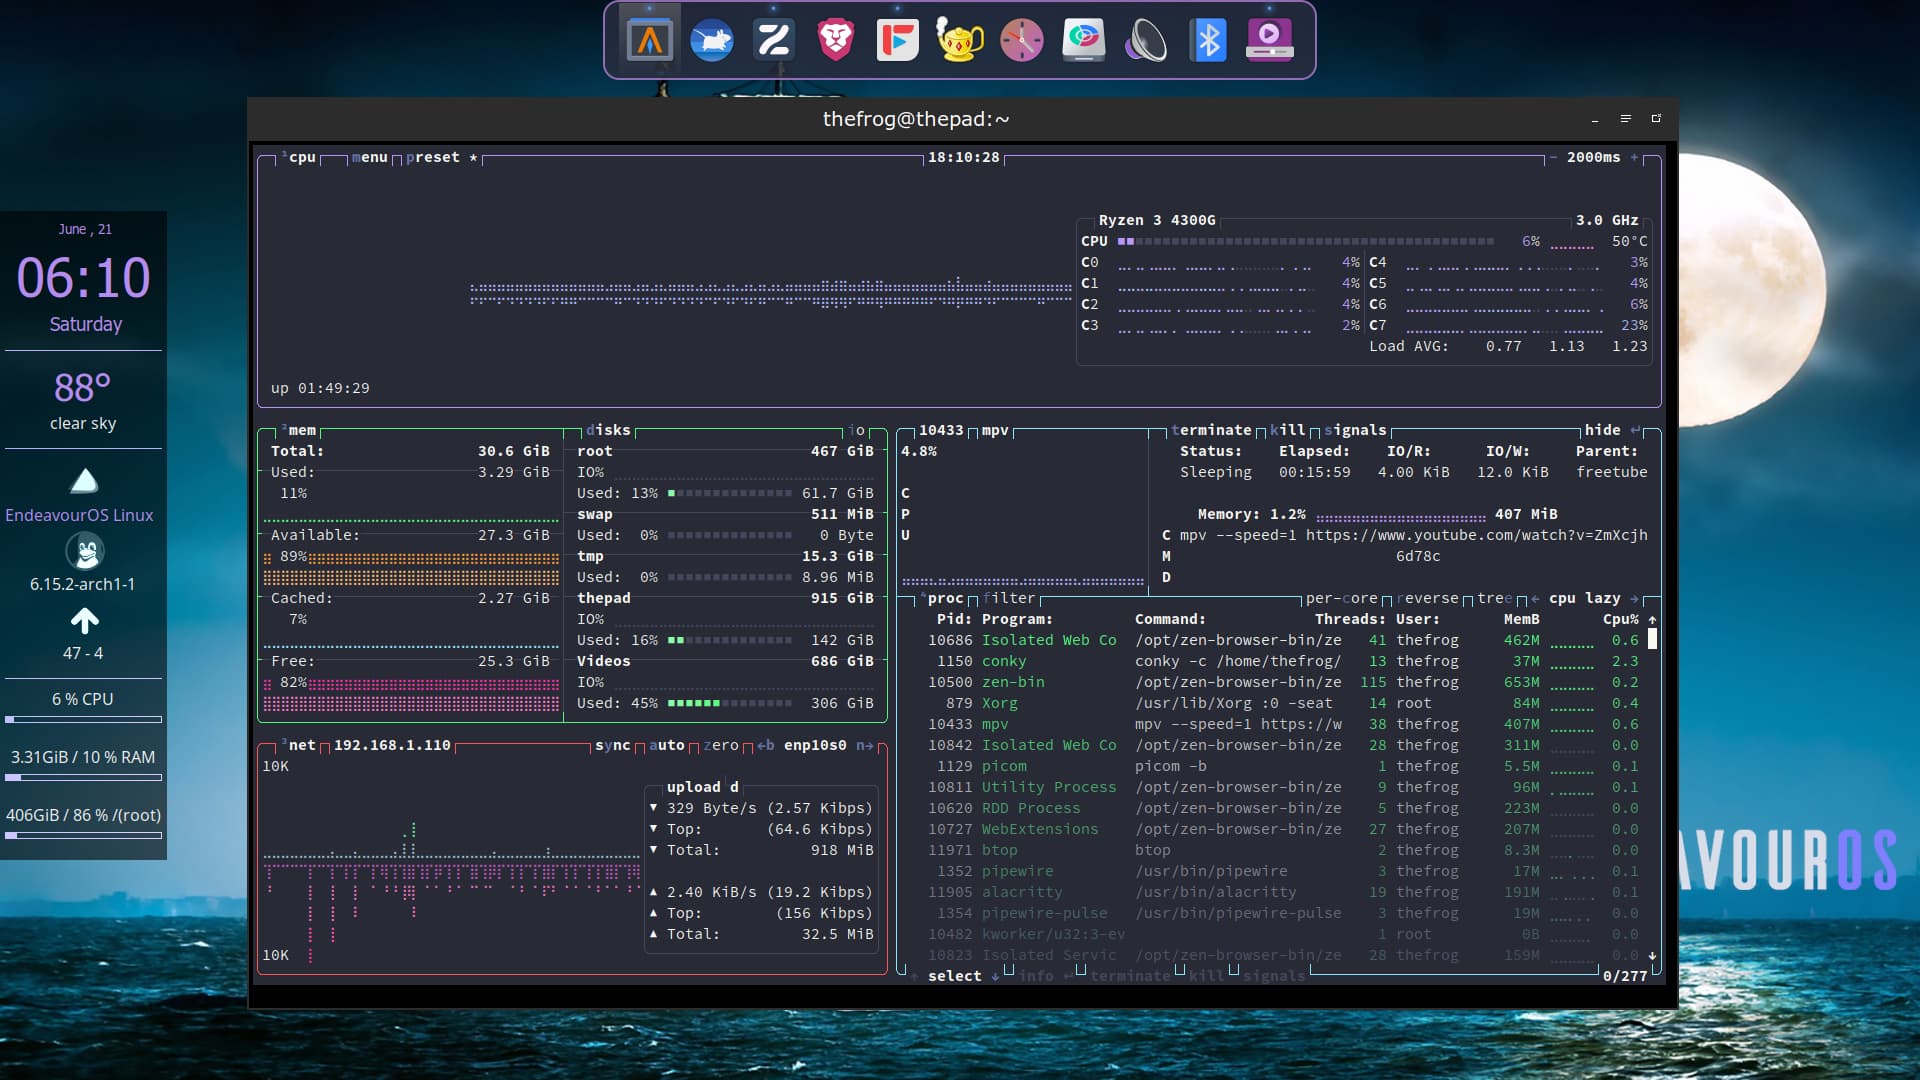Activate the process filter field

[1009, 598]
